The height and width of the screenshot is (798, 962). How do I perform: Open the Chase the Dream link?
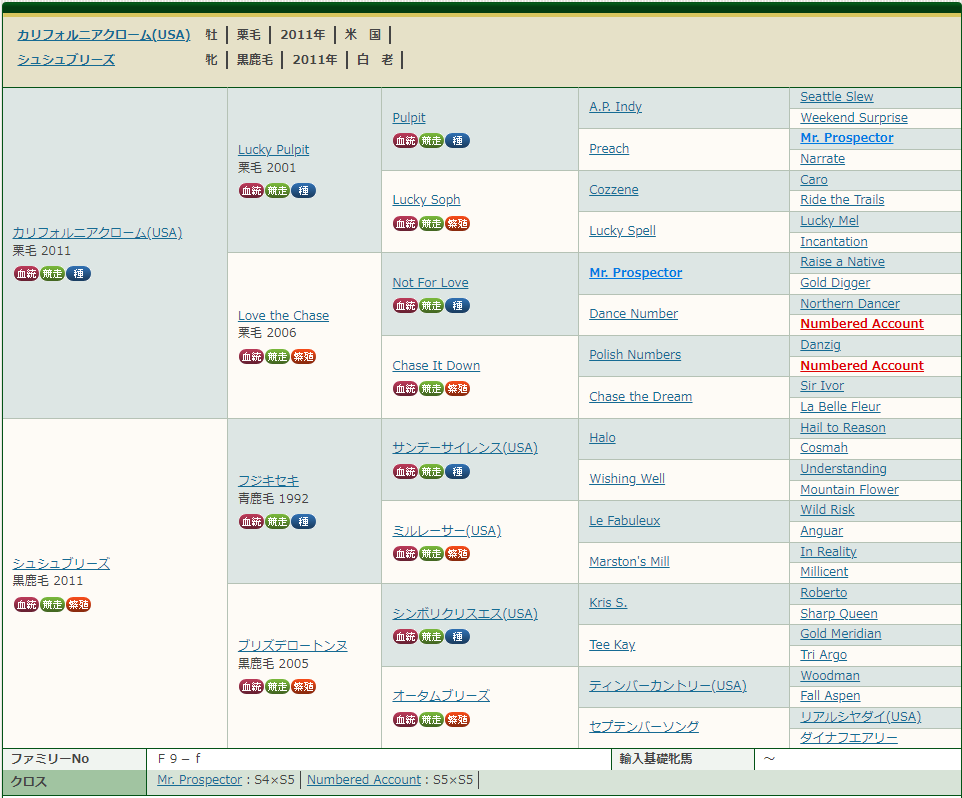(641, 397)
